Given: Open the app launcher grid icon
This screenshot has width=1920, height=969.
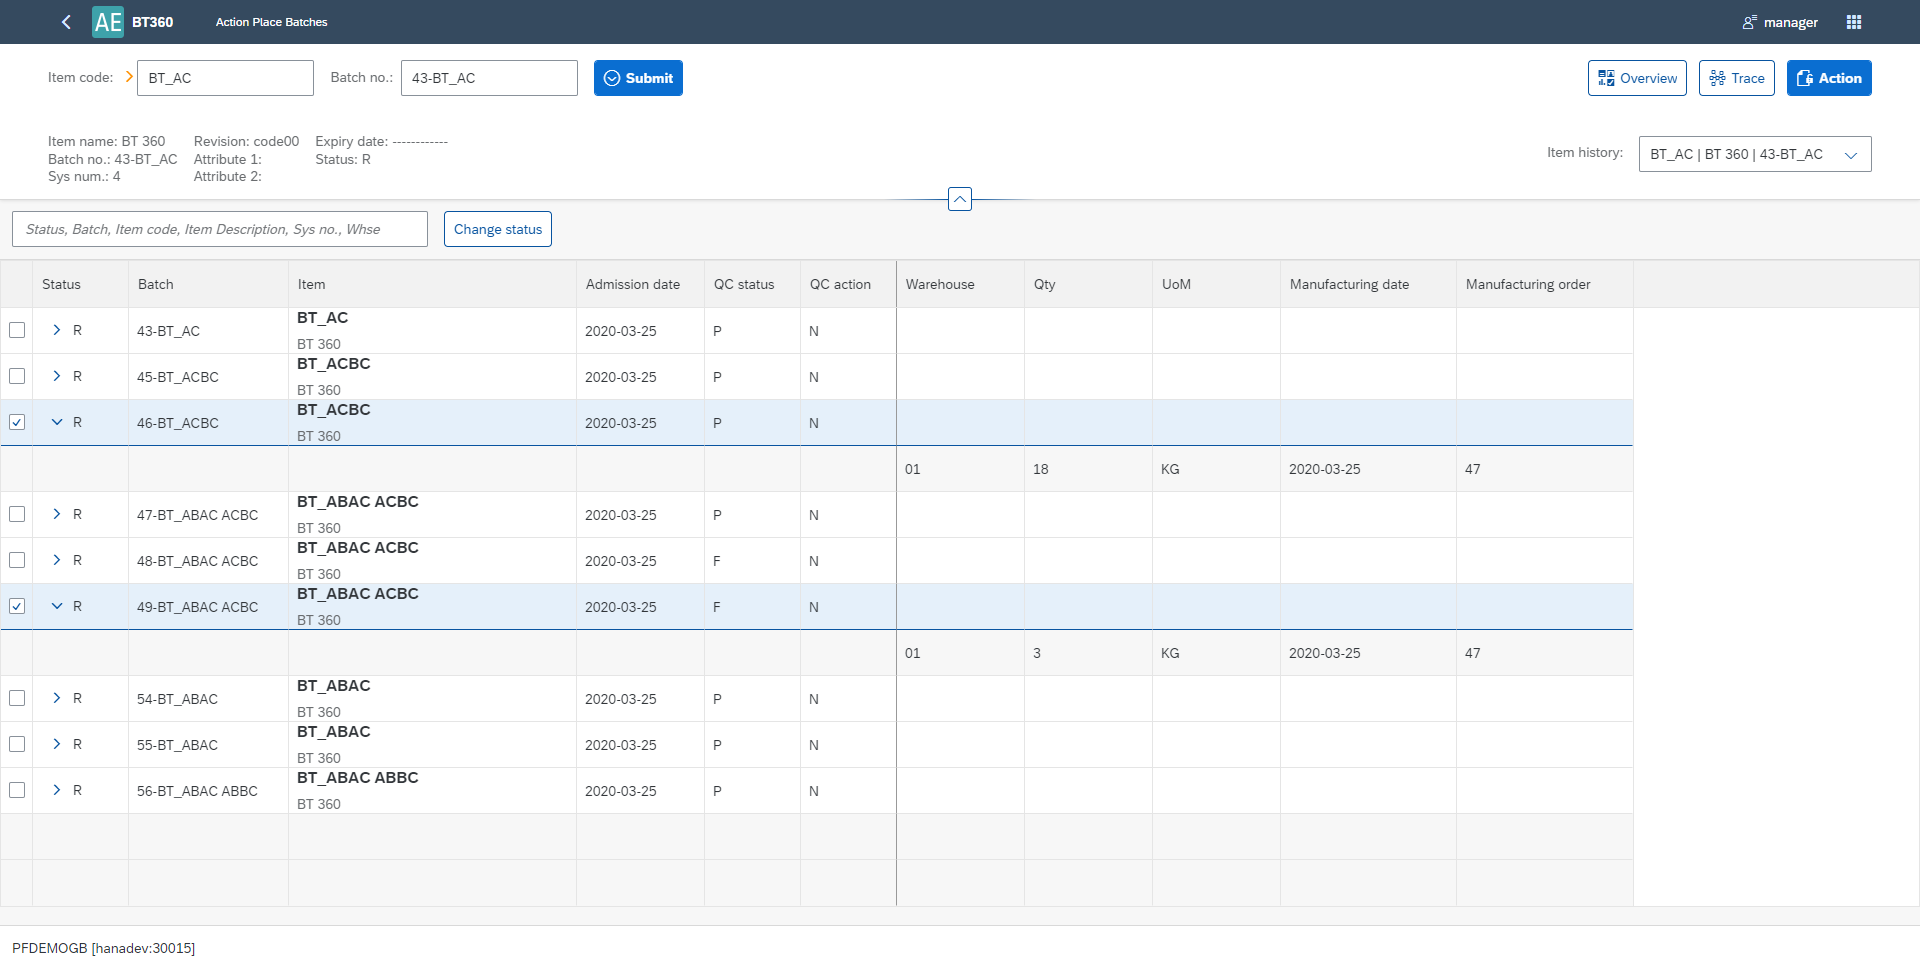Looking at the screenshot, I should [x=1854, y=21].
